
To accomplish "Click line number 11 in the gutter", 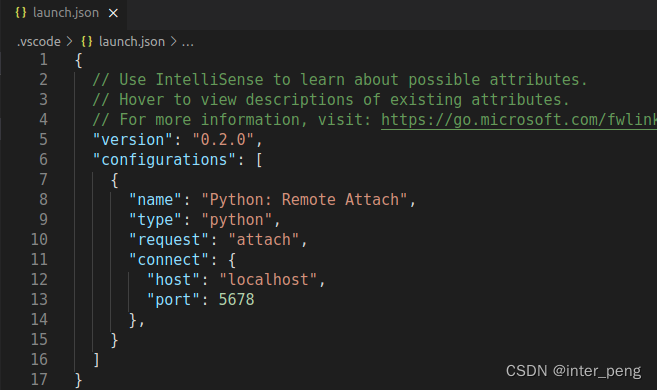I will [39, 260].
